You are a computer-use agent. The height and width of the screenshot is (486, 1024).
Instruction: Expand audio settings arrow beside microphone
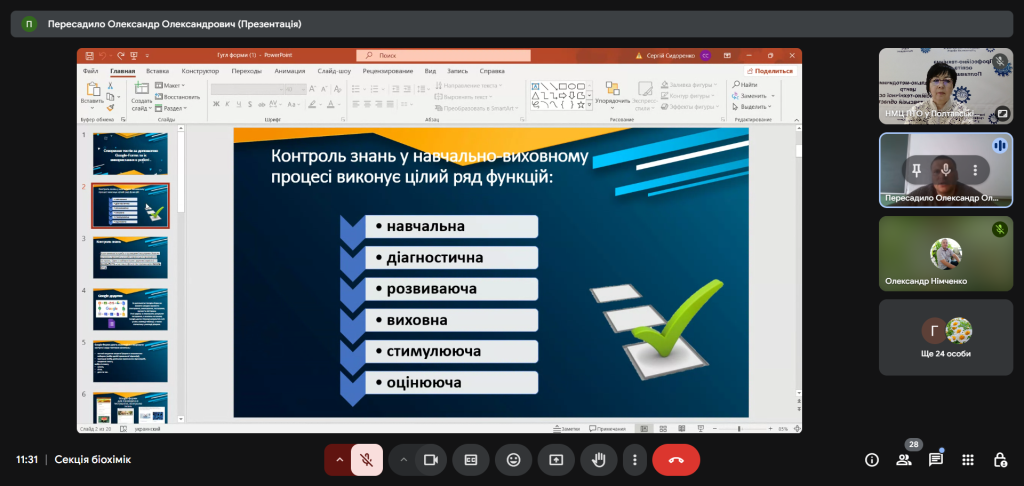[x=339, y=460]
